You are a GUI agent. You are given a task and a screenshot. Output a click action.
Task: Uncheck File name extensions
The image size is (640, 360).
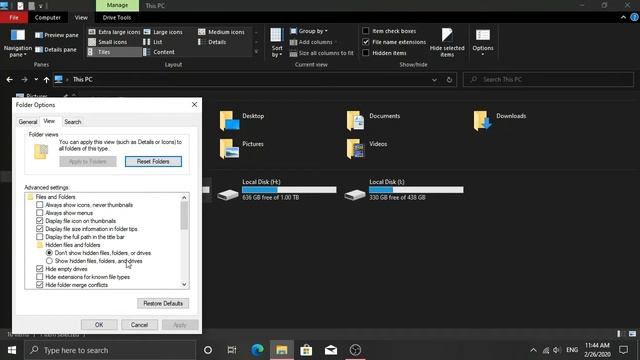366,42
